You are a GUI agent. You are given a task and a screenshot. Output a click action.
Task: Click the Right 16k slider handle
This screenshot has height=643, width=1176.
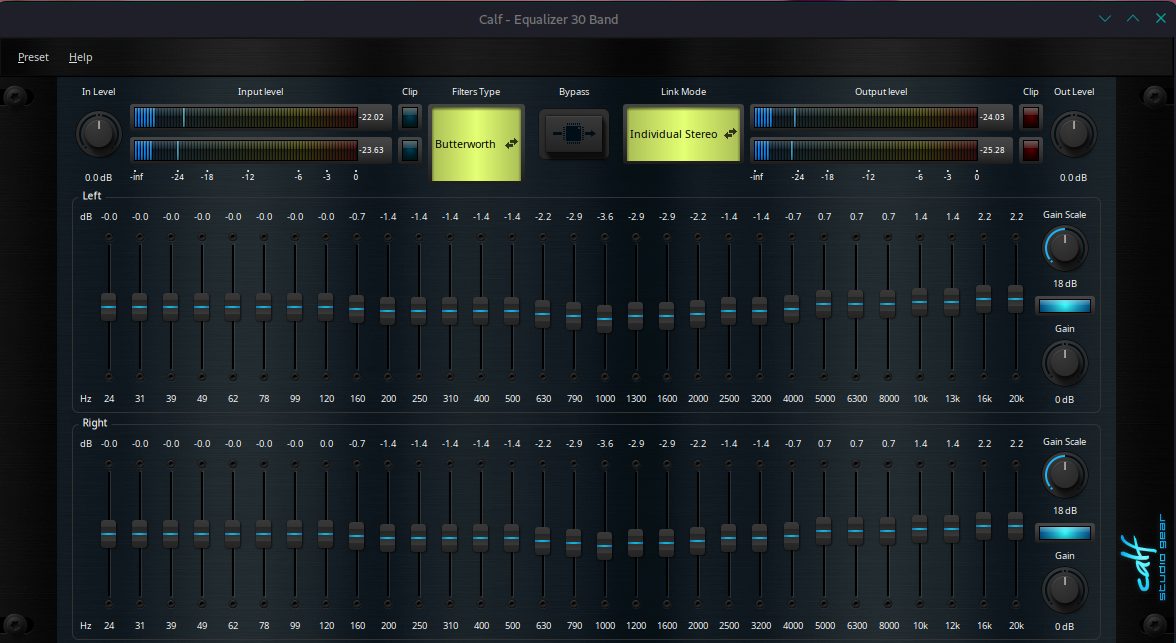983,526
